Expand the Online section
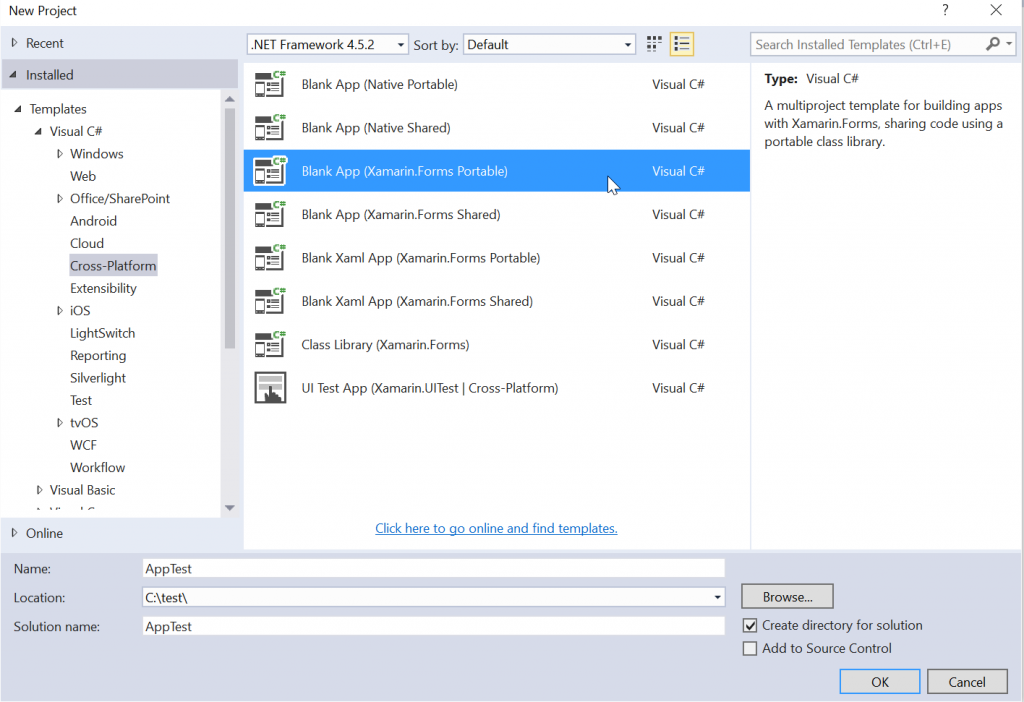The width and height of the screenshot is (1024, 702). tap(14, 533)
